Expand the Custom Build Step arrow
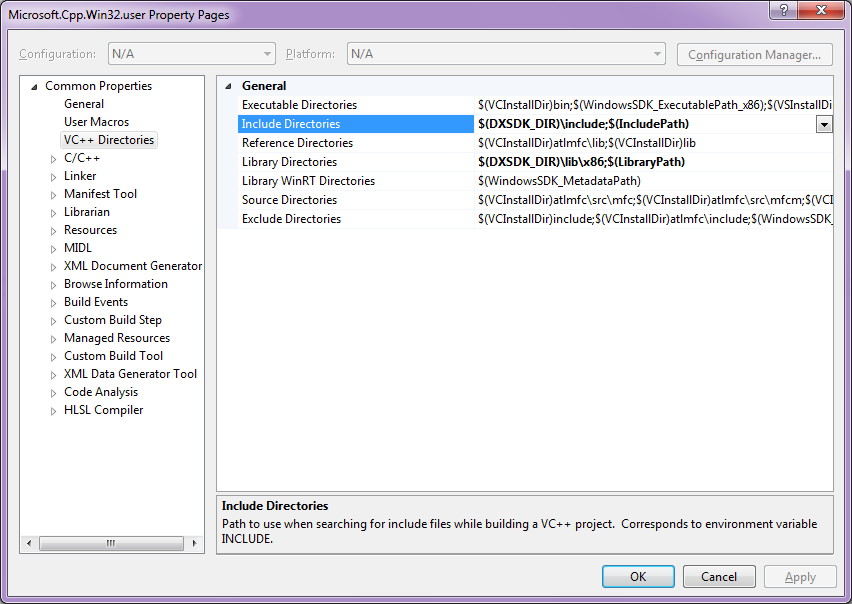The height and width of the screenshot is (604, 852). coord(53,320)
